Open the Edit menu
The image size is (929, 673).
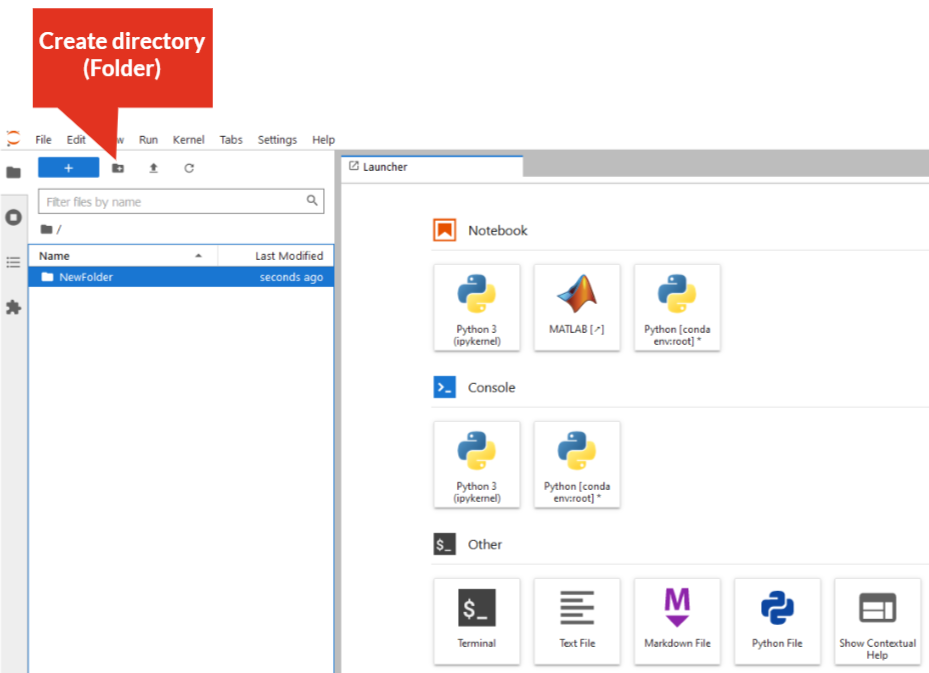coord(76,140)
